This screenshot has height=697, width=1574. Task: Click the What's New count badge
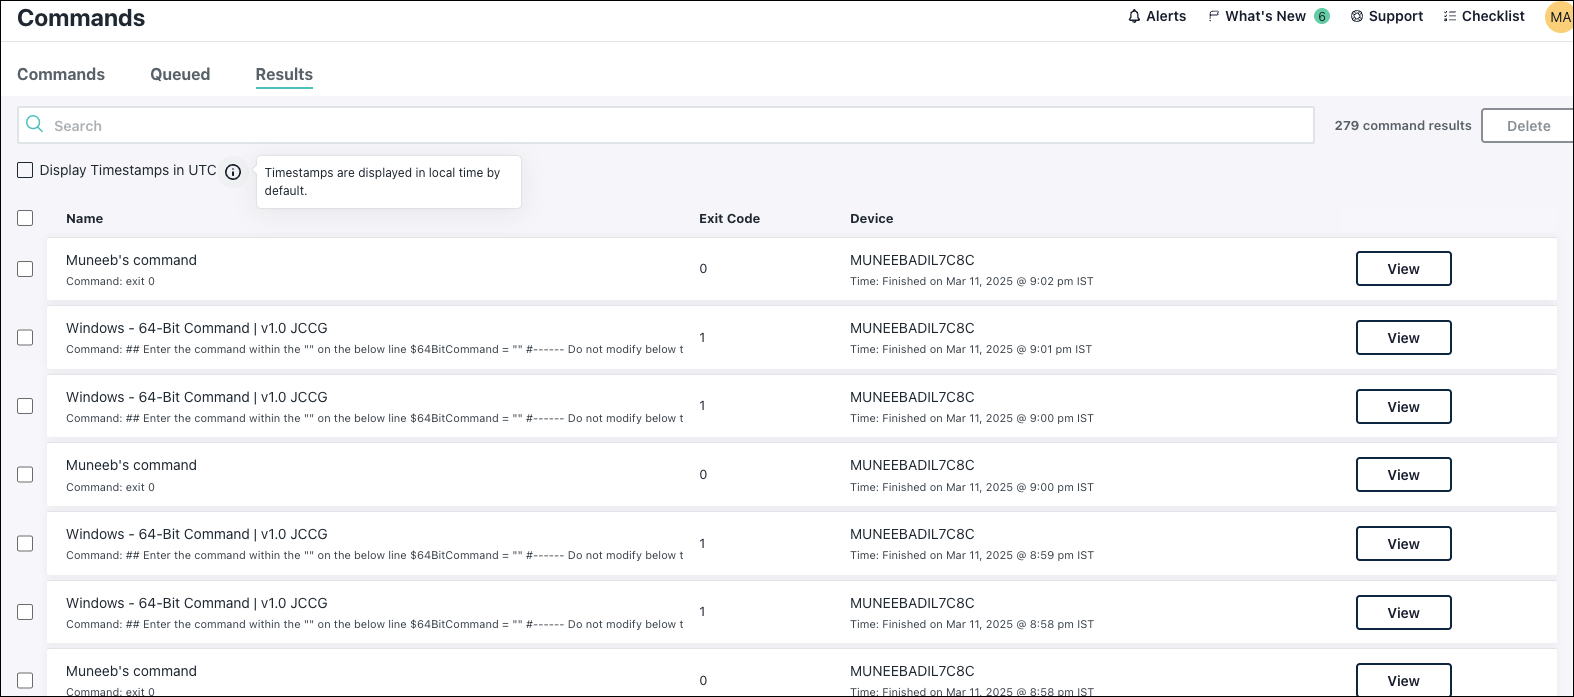pos(1321,16)
